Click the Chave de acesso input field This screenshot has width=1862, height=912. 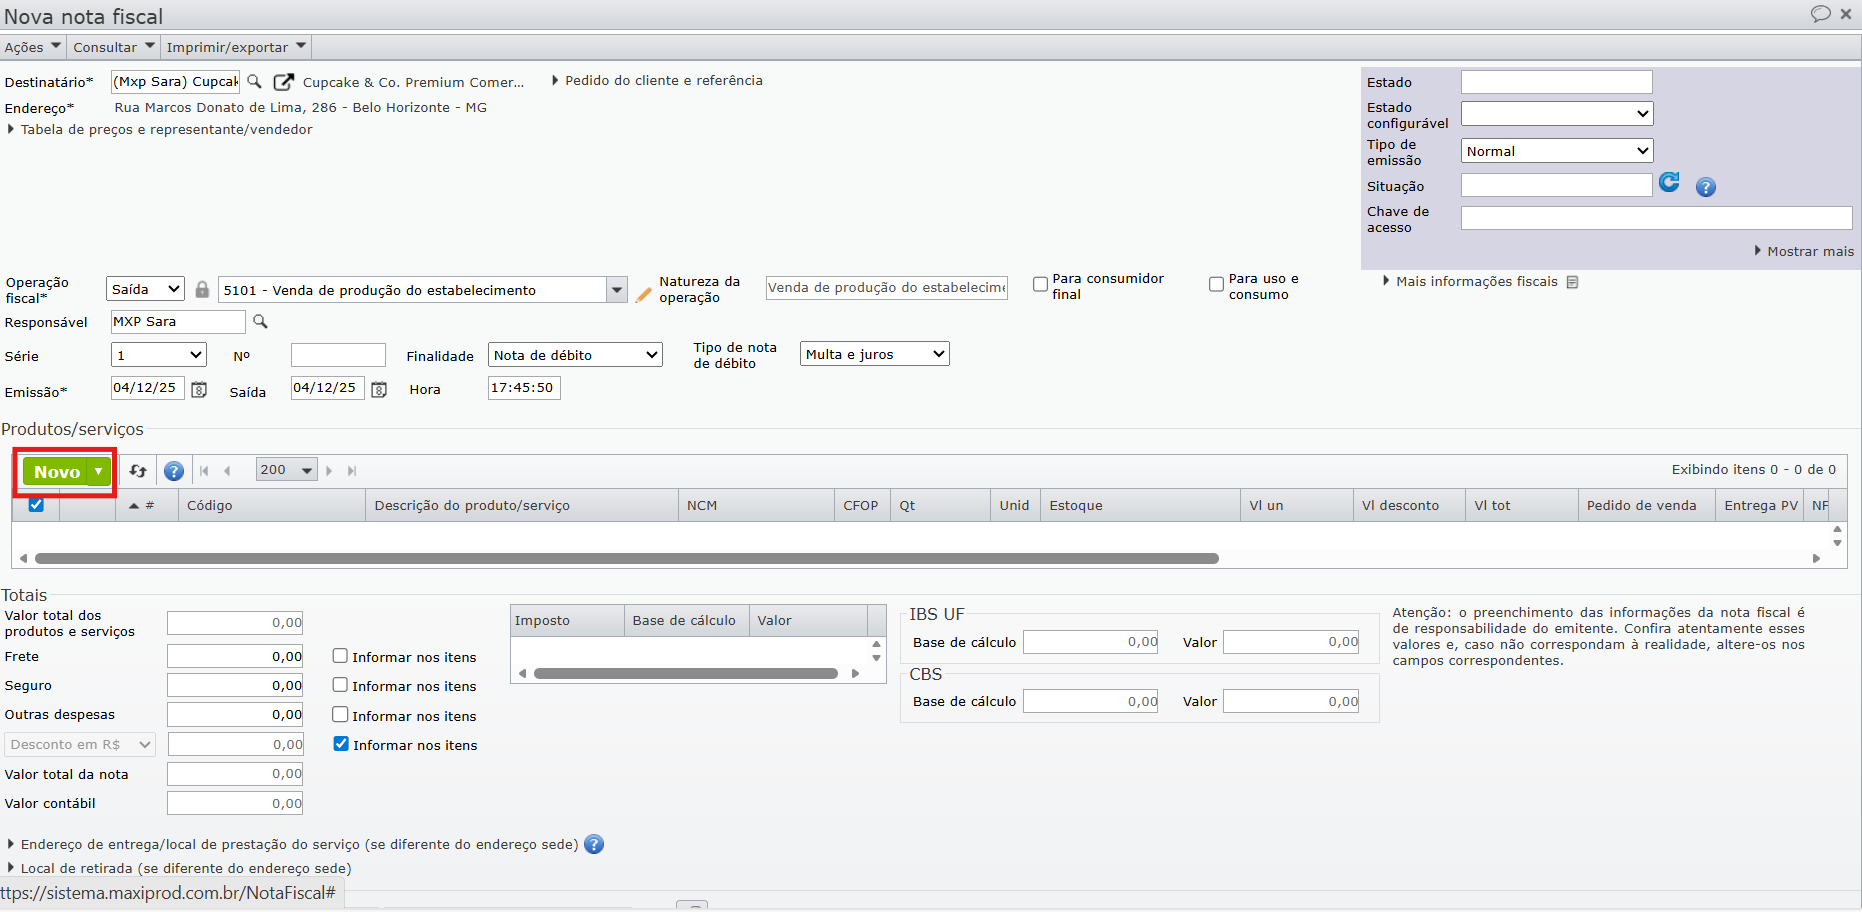[1656, 218]
